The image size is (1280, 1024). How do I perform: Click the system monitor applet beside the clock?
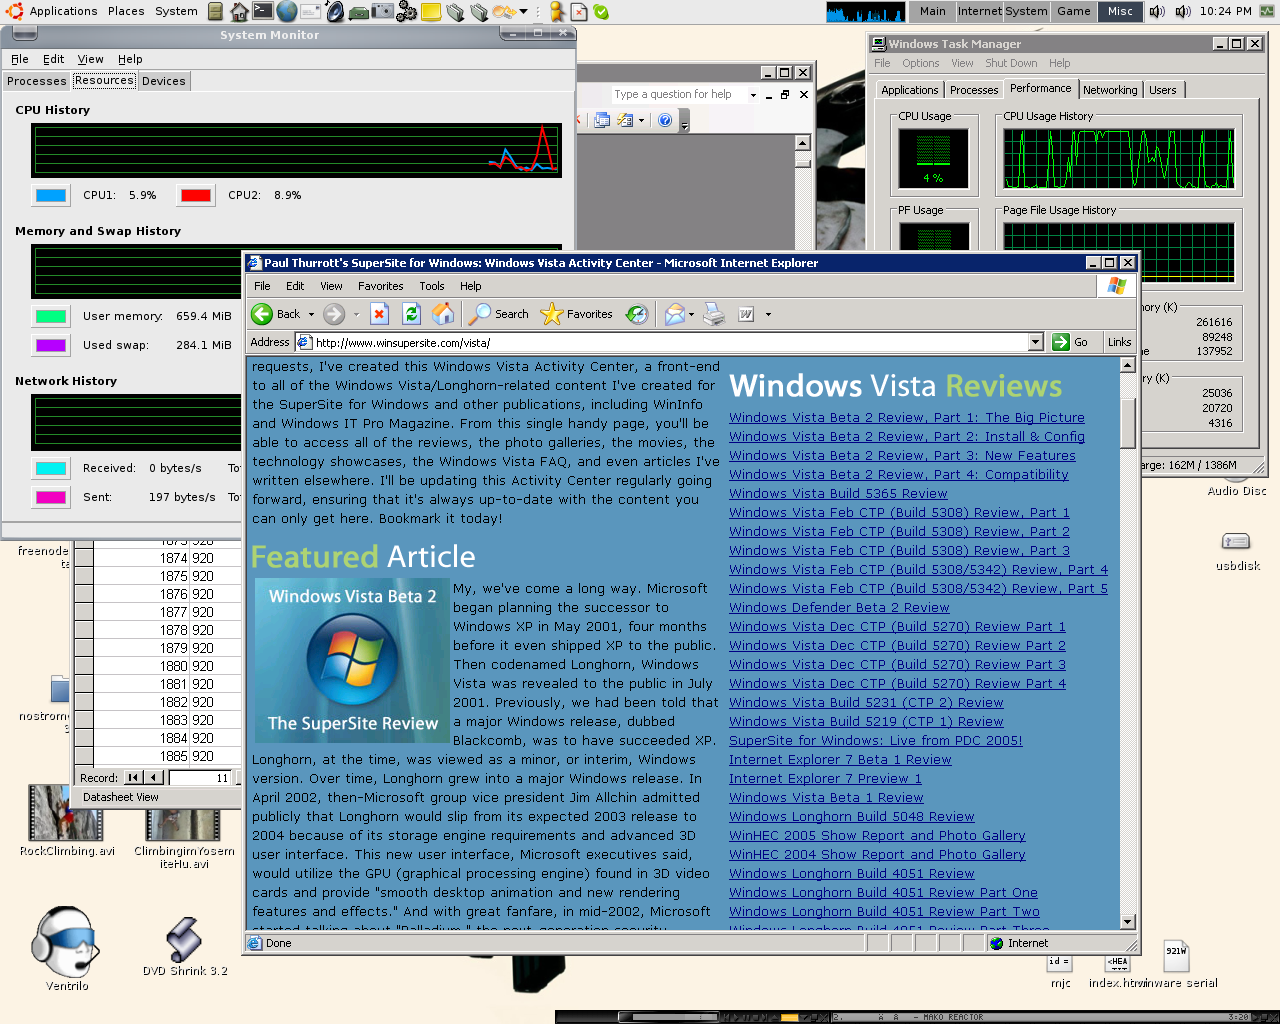tap(1268, 11)
